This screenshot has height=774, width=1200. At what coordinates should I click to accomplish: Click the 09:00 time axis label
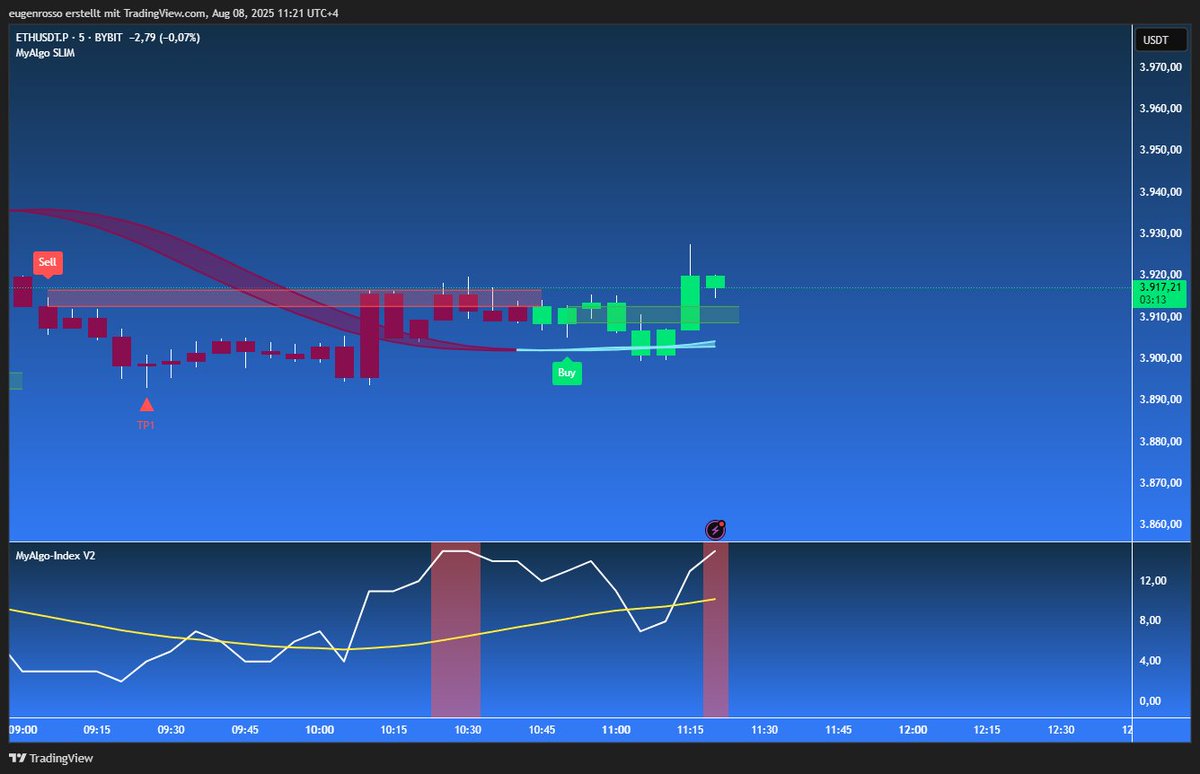23,730
